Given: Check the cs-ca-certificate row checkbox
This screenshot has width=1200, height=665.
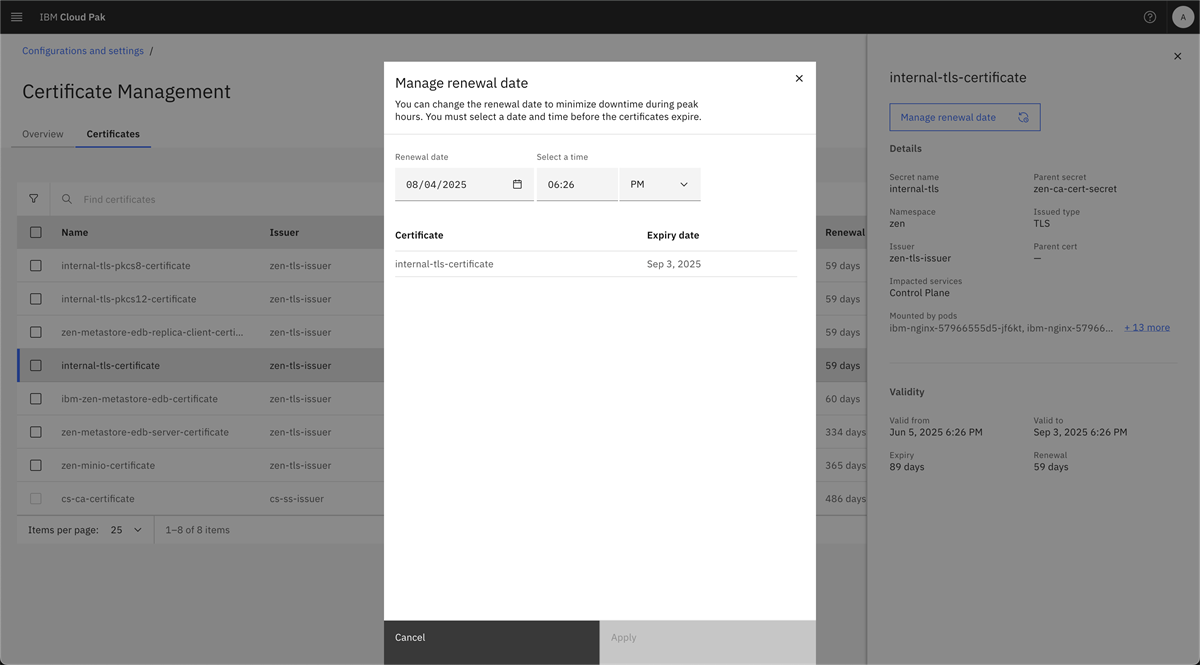Looking at the screenshot, I should coord(36,498).
